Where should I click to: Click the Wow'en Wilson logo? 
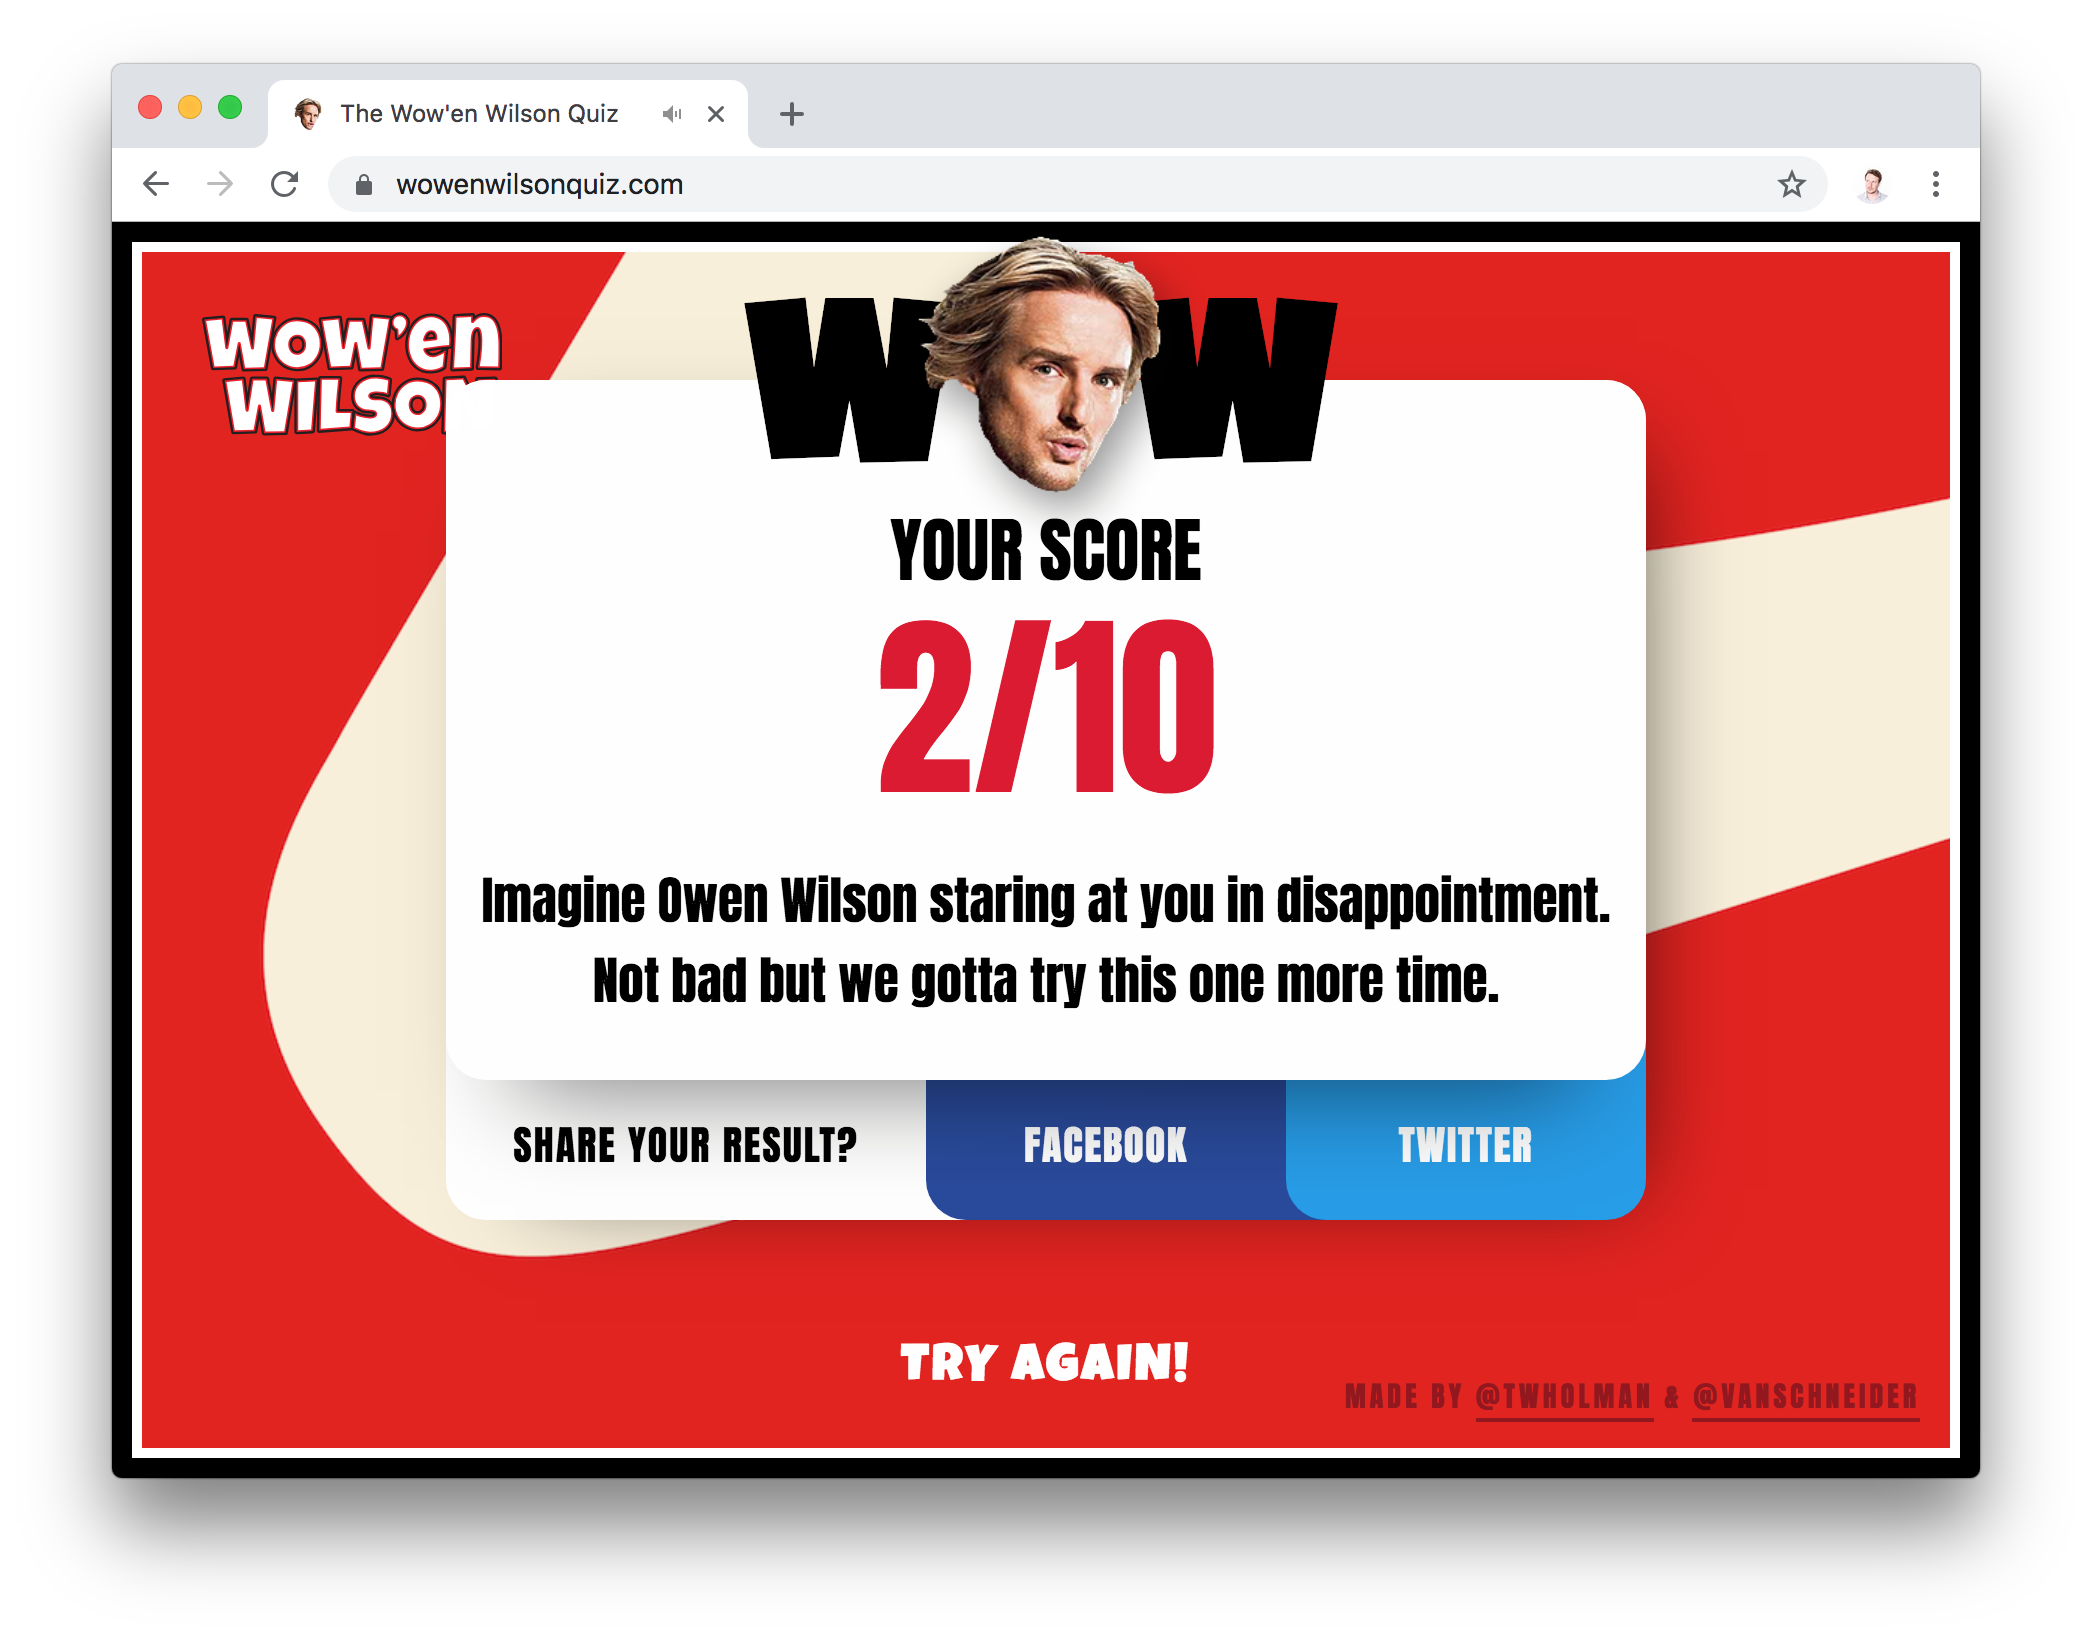click(x=352, y=374)
